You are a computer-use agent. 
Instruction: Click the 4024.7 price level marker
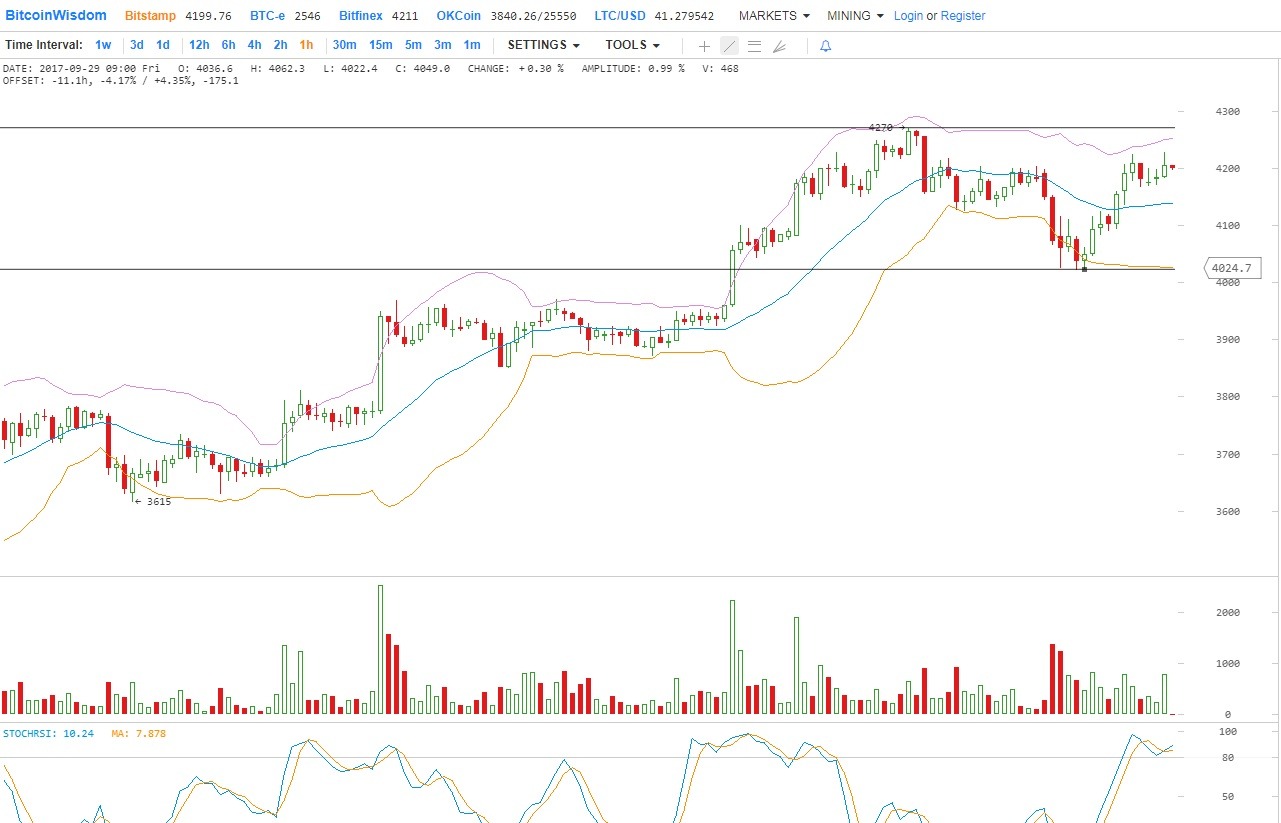pyautogui.click(x=1234, y=268)
